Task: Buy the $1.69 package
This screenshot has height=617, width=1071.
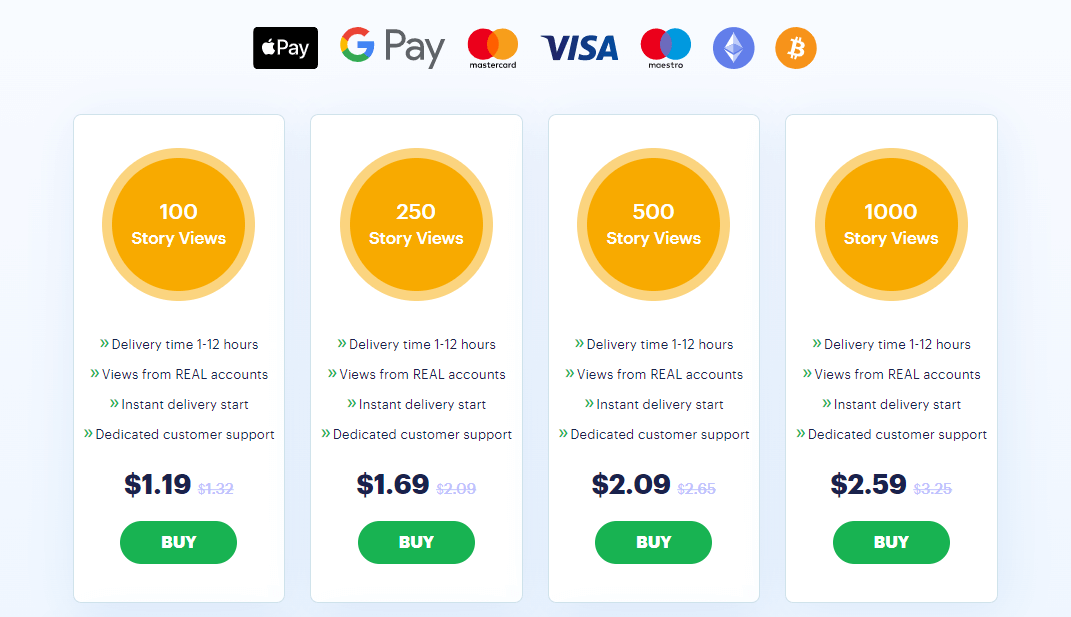Action: coord(416,542)
